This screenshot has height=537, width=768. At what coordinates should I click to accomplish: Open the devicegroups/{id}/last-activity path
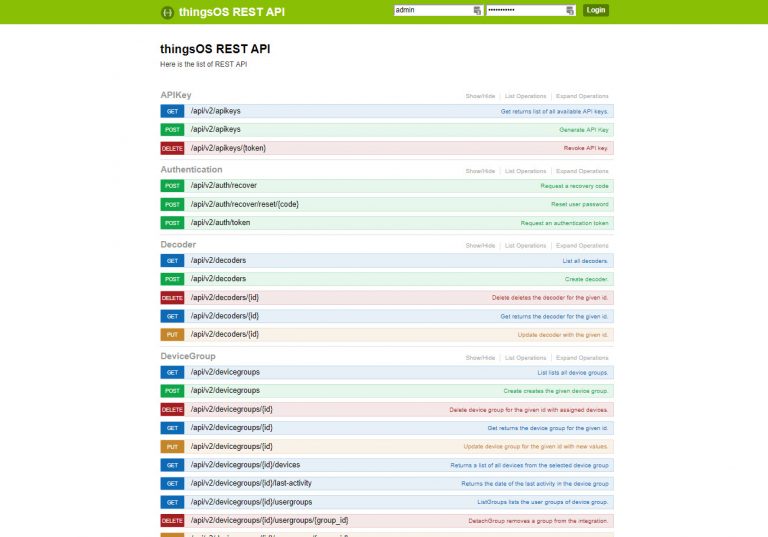point(251,483)
